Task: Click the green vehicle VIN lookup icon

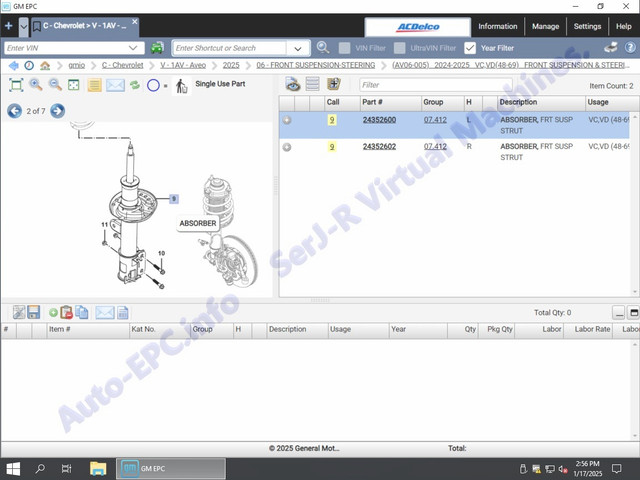Action: pos(157,48)
